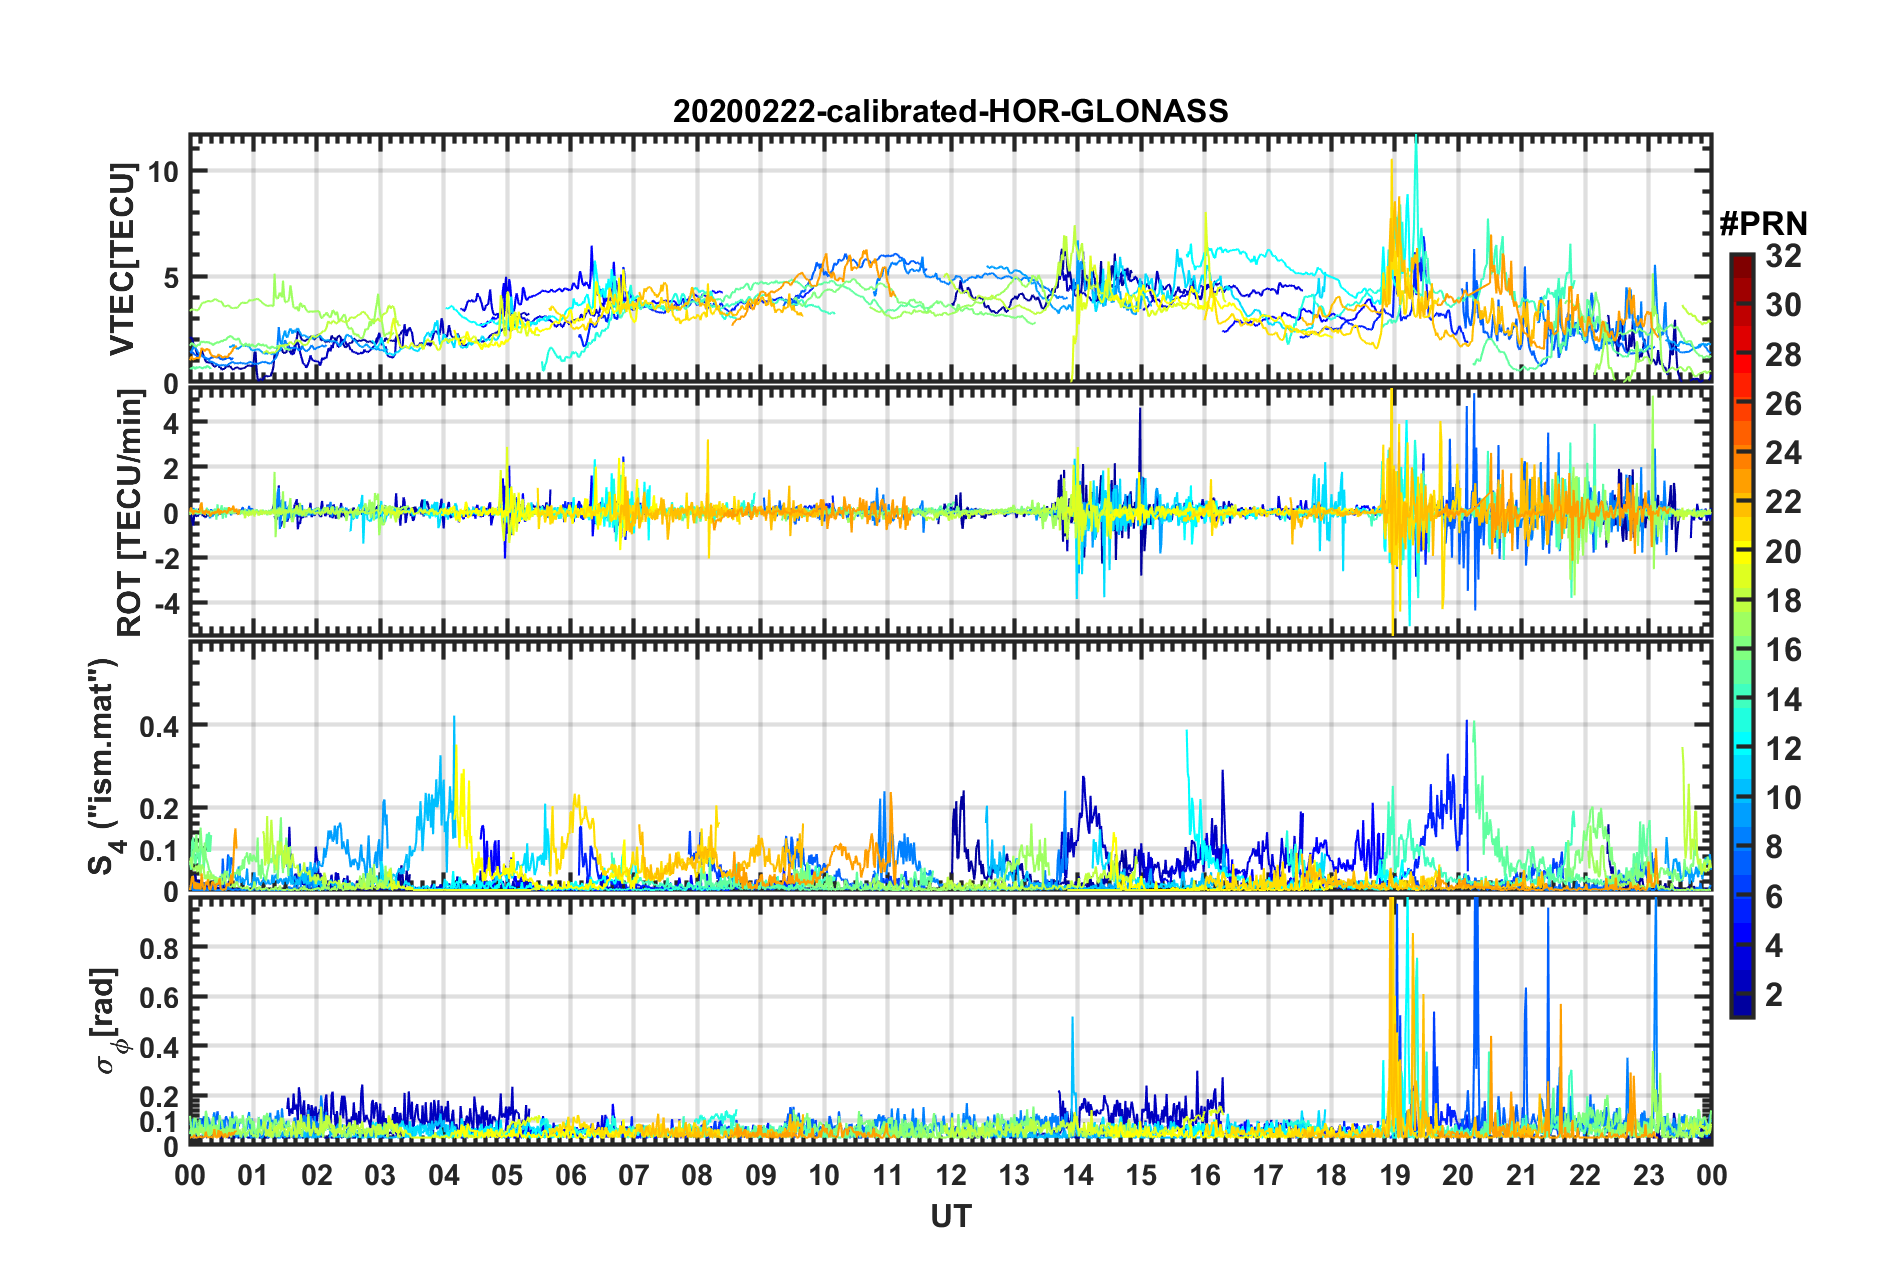
Task: Click the plot title 20200222-calibrated-HOR-GLONASS
Action: [950, 111]
